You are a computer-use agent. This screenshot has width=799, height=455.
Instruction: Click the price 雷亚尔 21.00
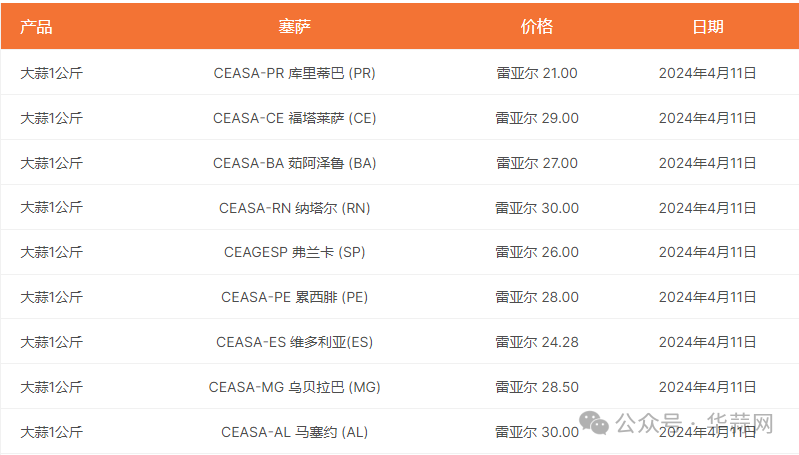click(537, 73)
